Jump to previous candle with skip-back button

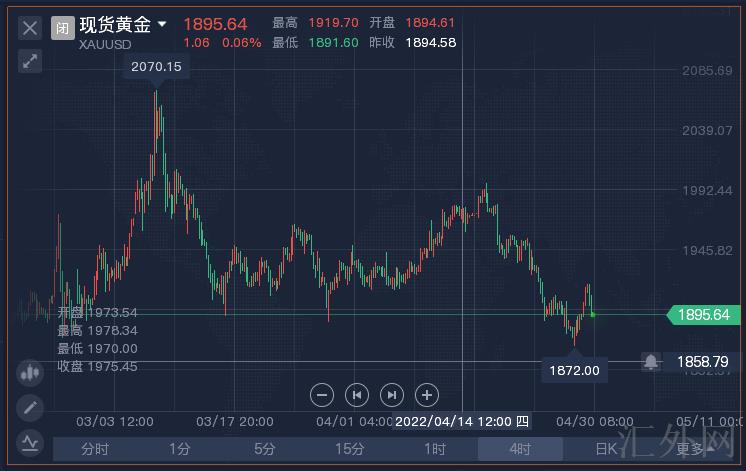357,394
